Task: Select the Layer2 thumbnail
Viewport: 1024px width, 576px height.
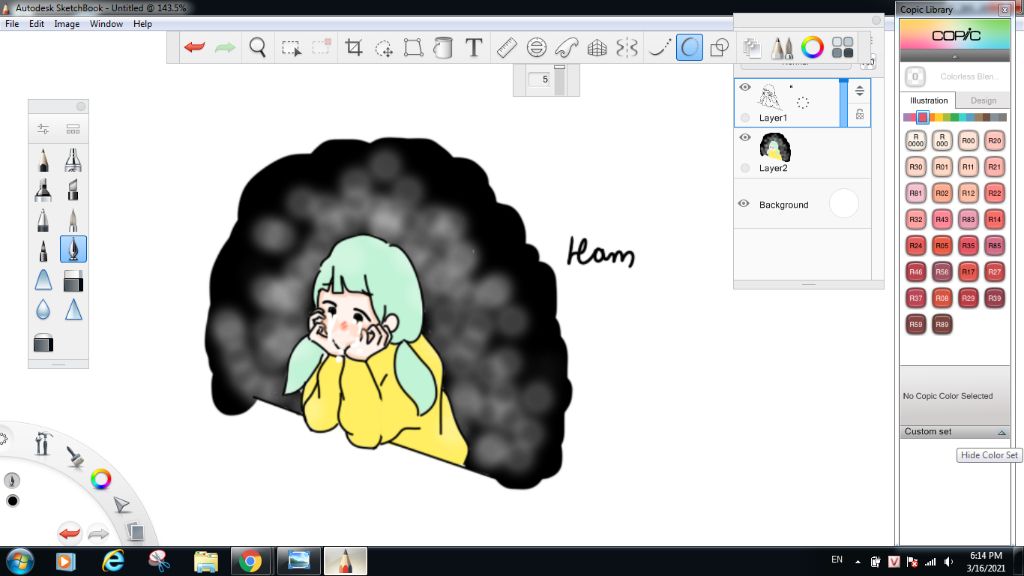Action: (775, 147)
